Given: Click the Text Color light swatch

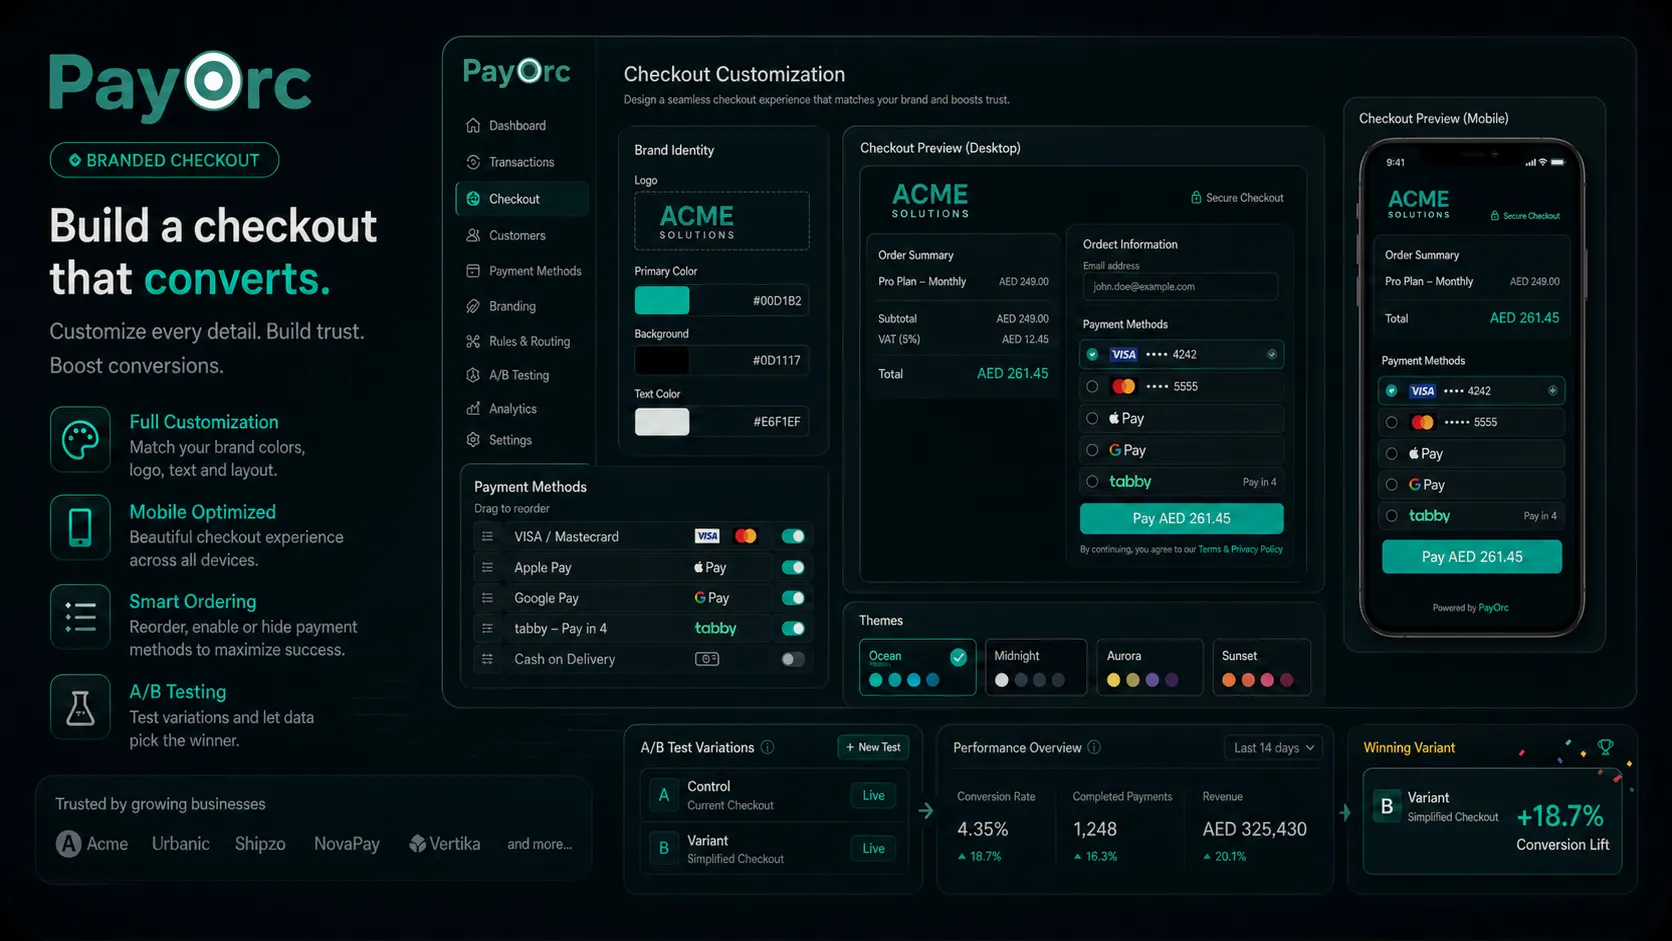Looking at the screenshot, I should 662,422.
